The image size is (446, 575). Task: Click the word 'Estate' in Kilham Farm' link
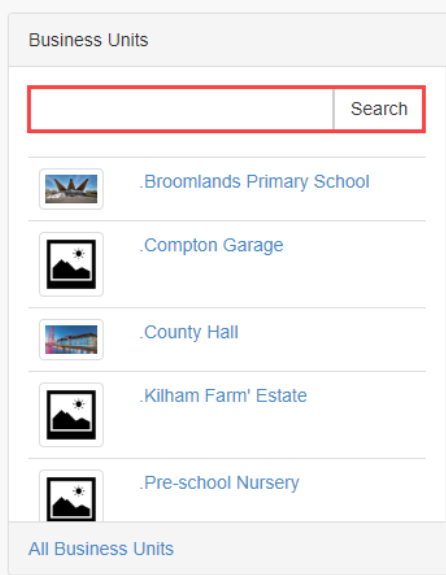click(x=281, y=396)
